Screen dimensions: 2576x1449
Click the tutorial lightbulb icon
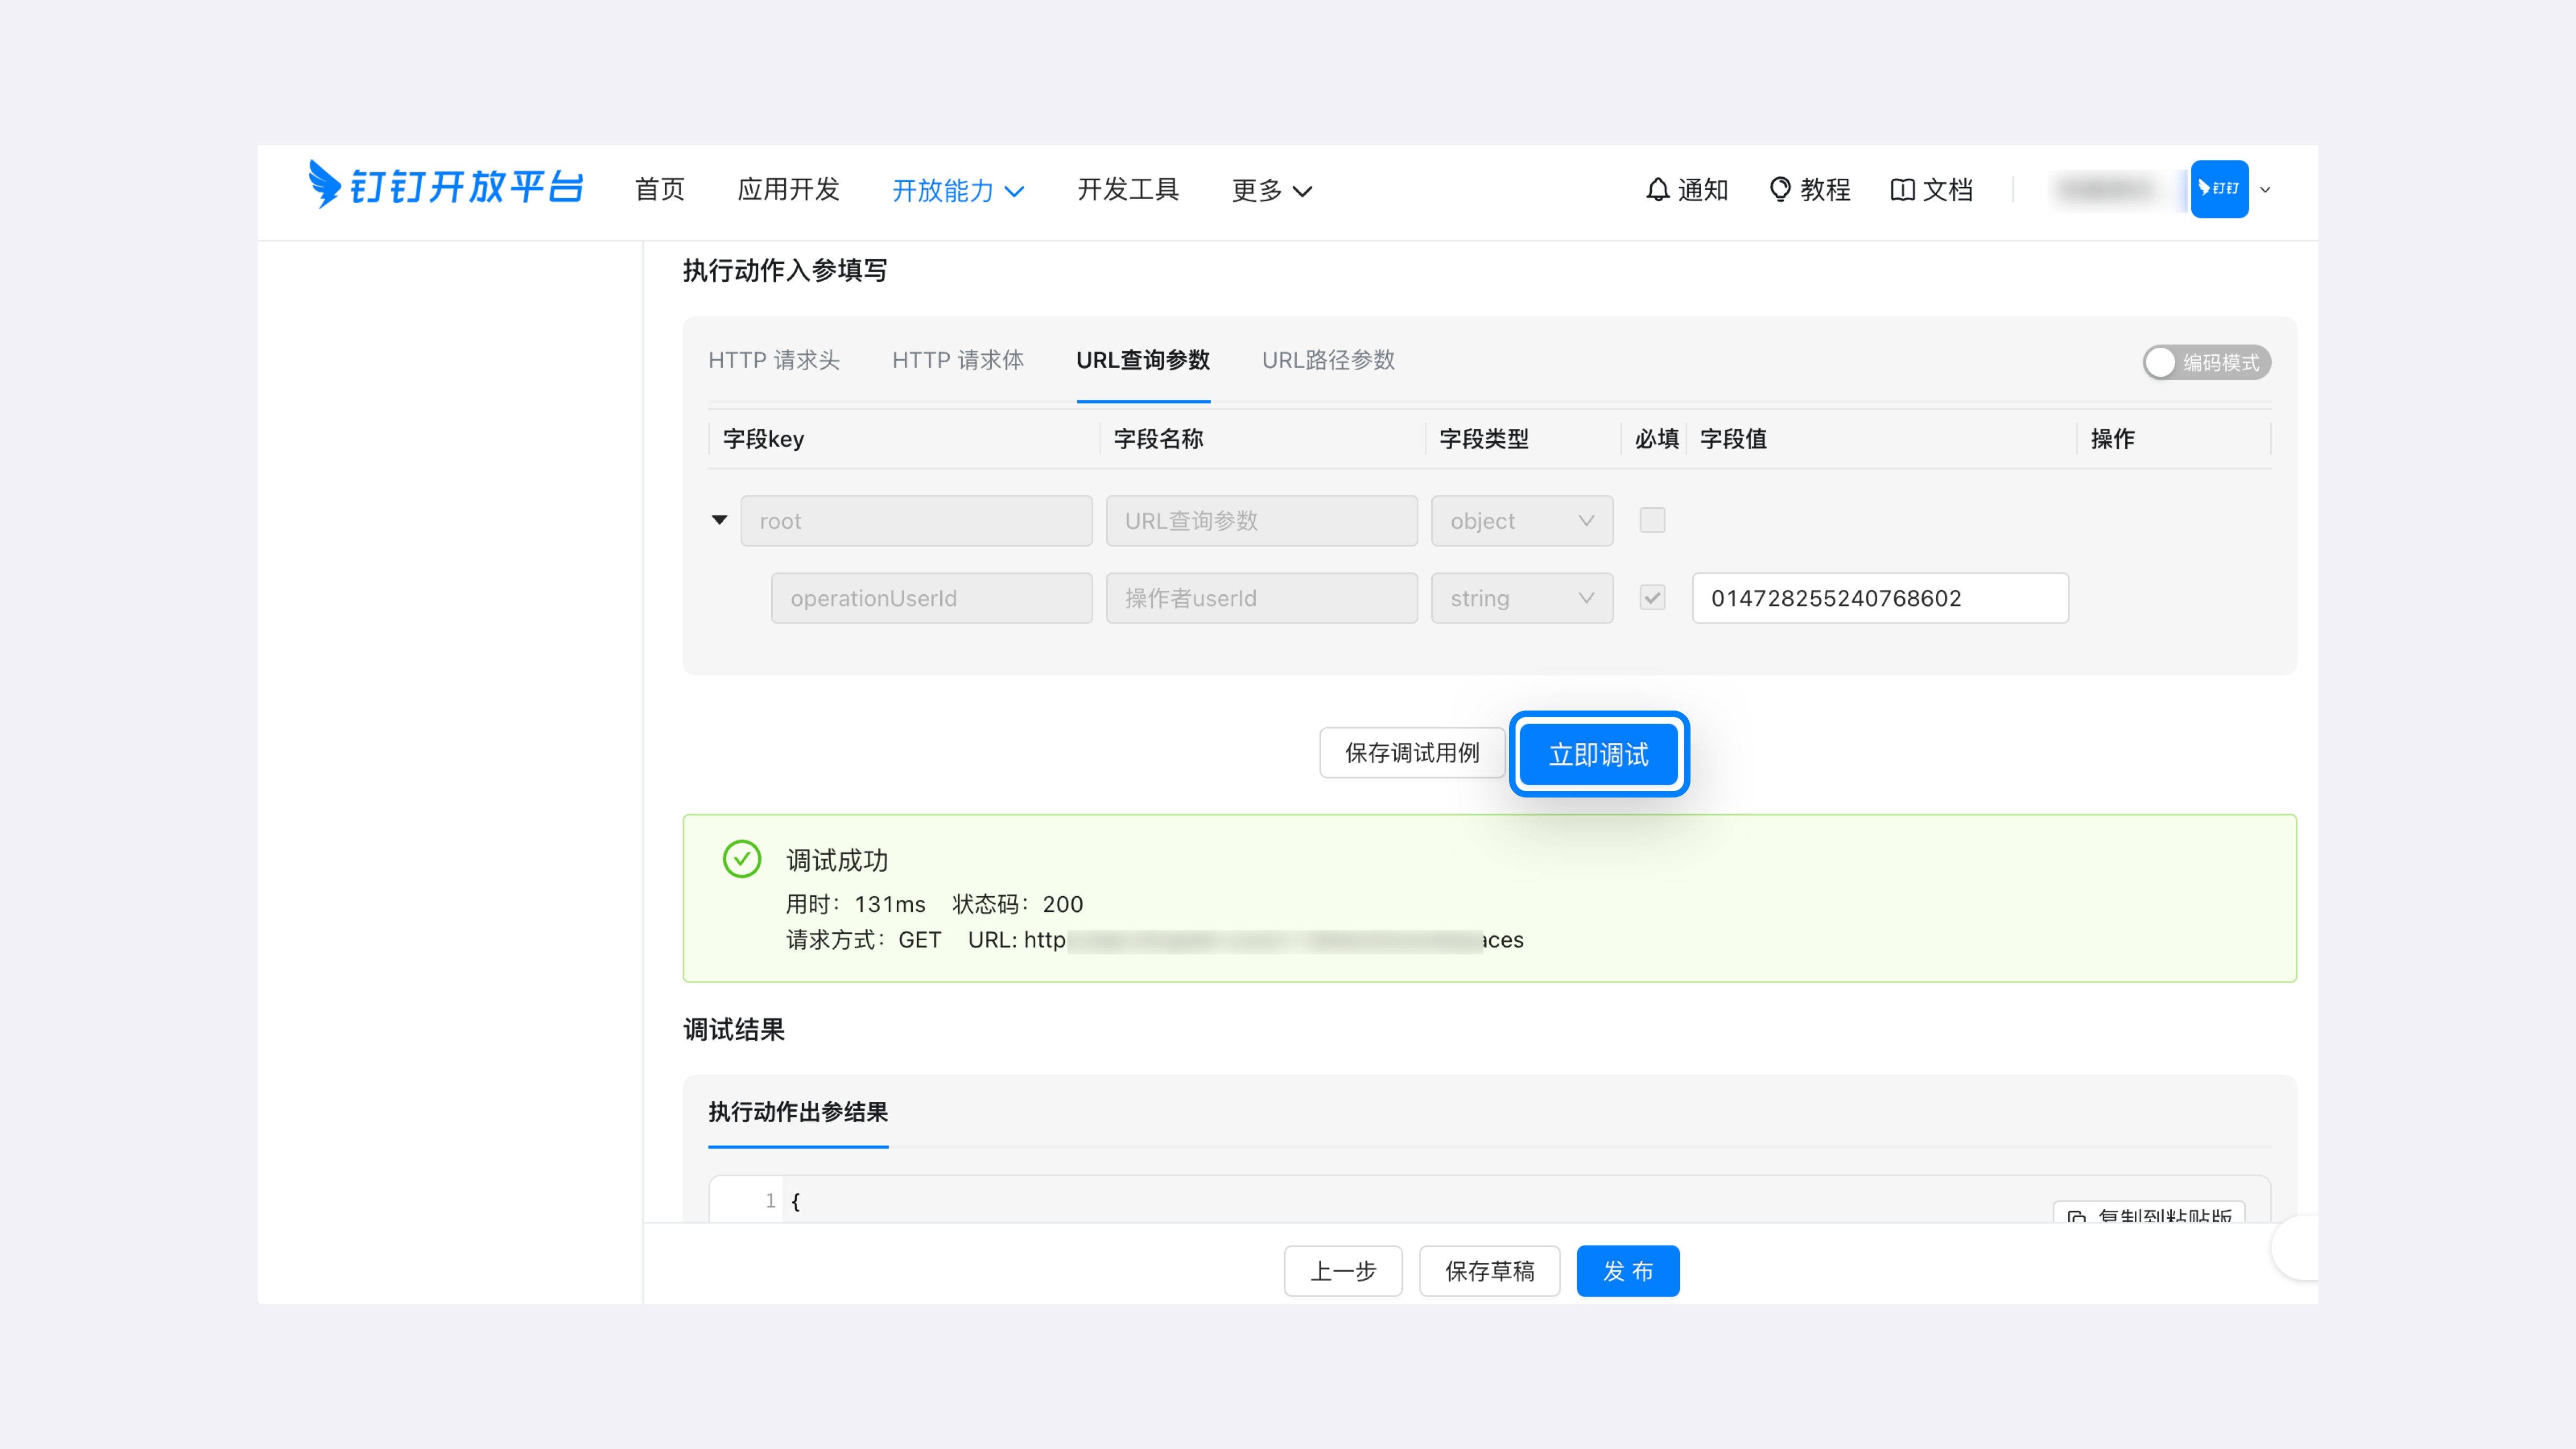pyautogui.click(x=1779, y=189)
